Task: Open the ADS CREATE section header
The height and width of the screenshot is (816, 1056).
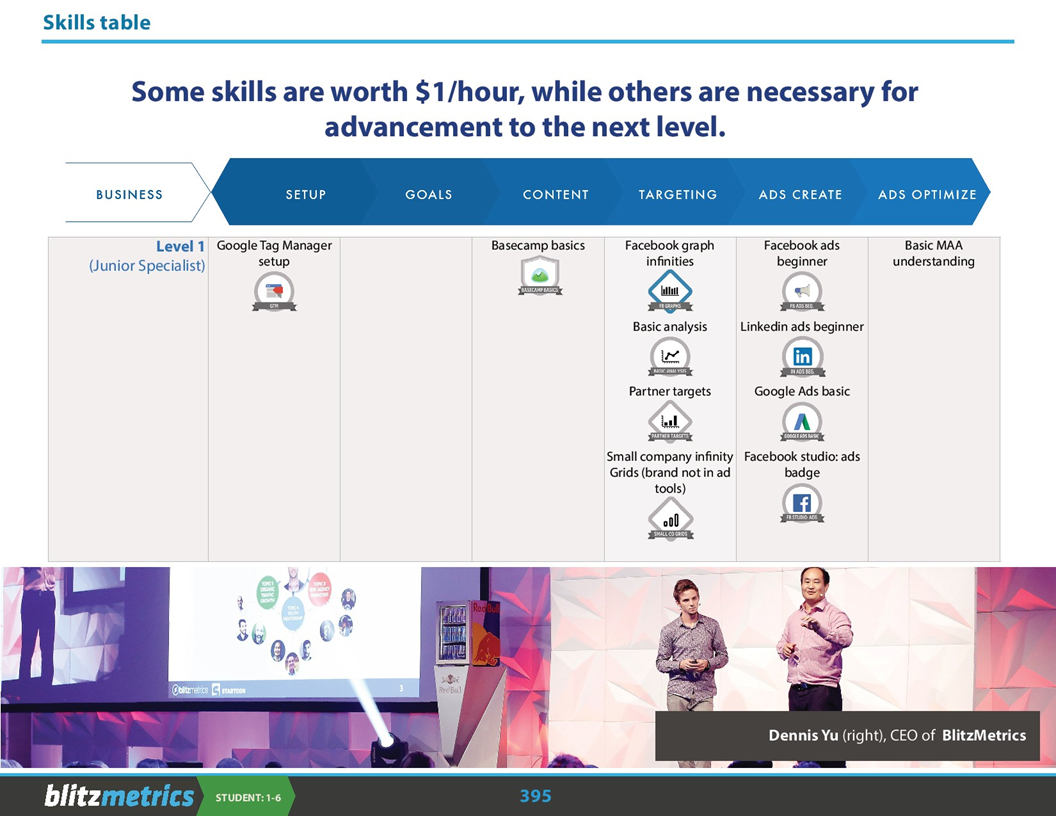Action: coord(800,195)
